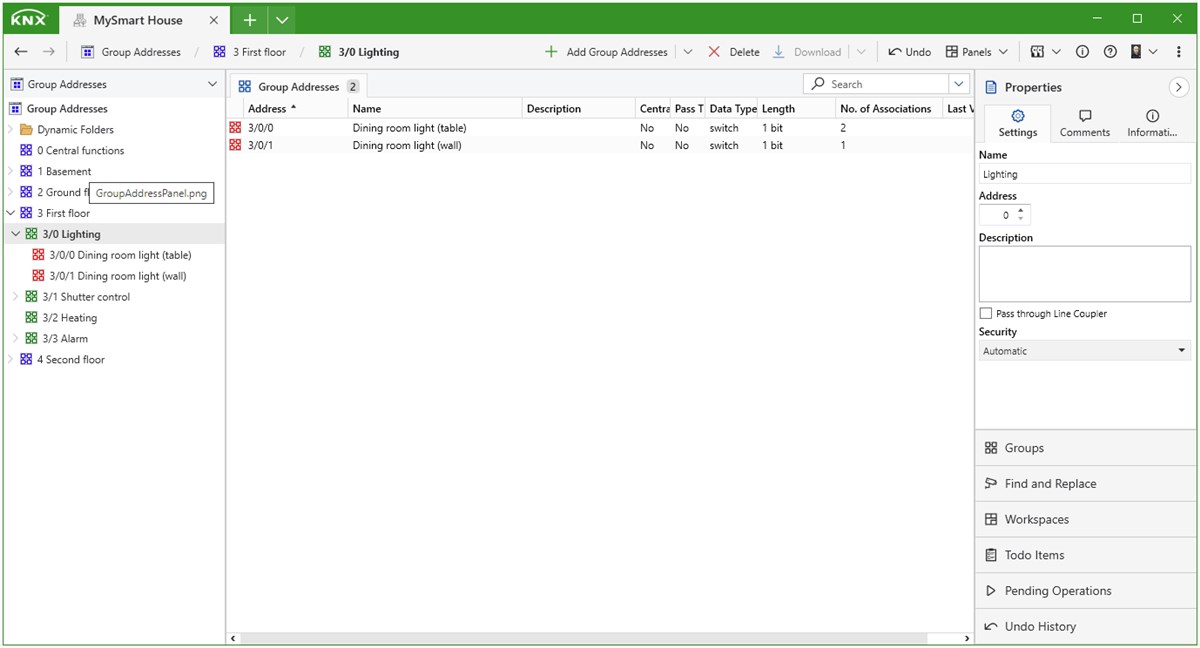Collapse the 3 First floor node

pyautogui.click(x=11, y=213)
